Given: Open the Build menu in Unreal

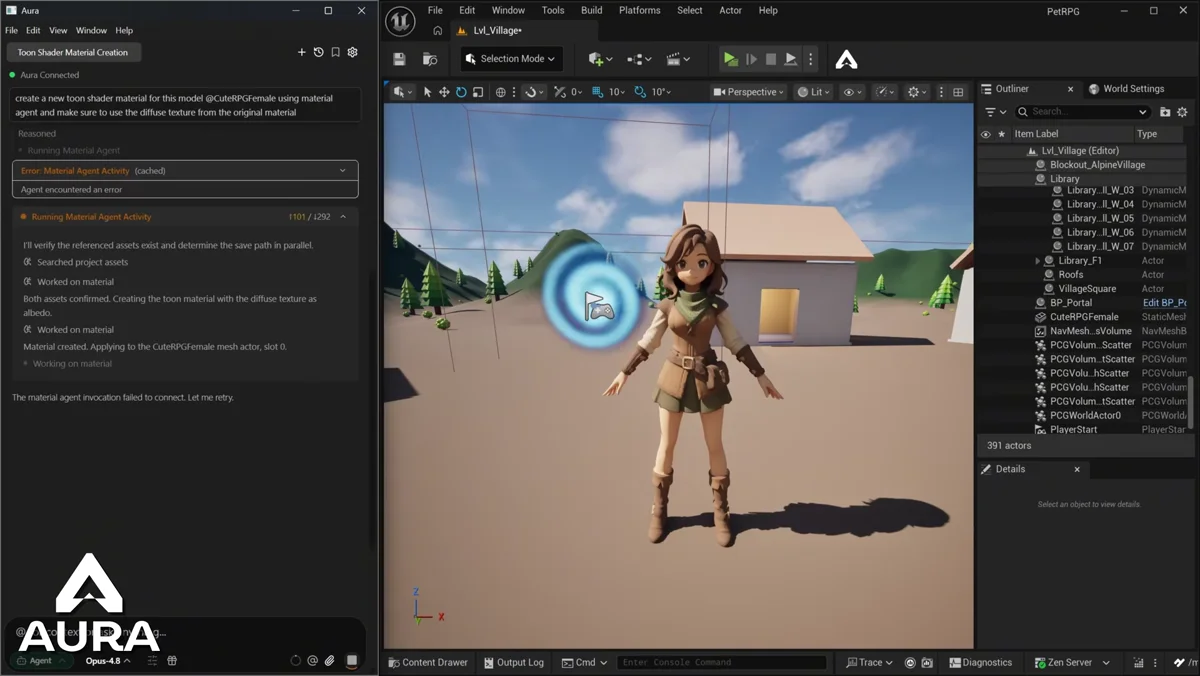Looking at the screenshot, I should [592, 10].
